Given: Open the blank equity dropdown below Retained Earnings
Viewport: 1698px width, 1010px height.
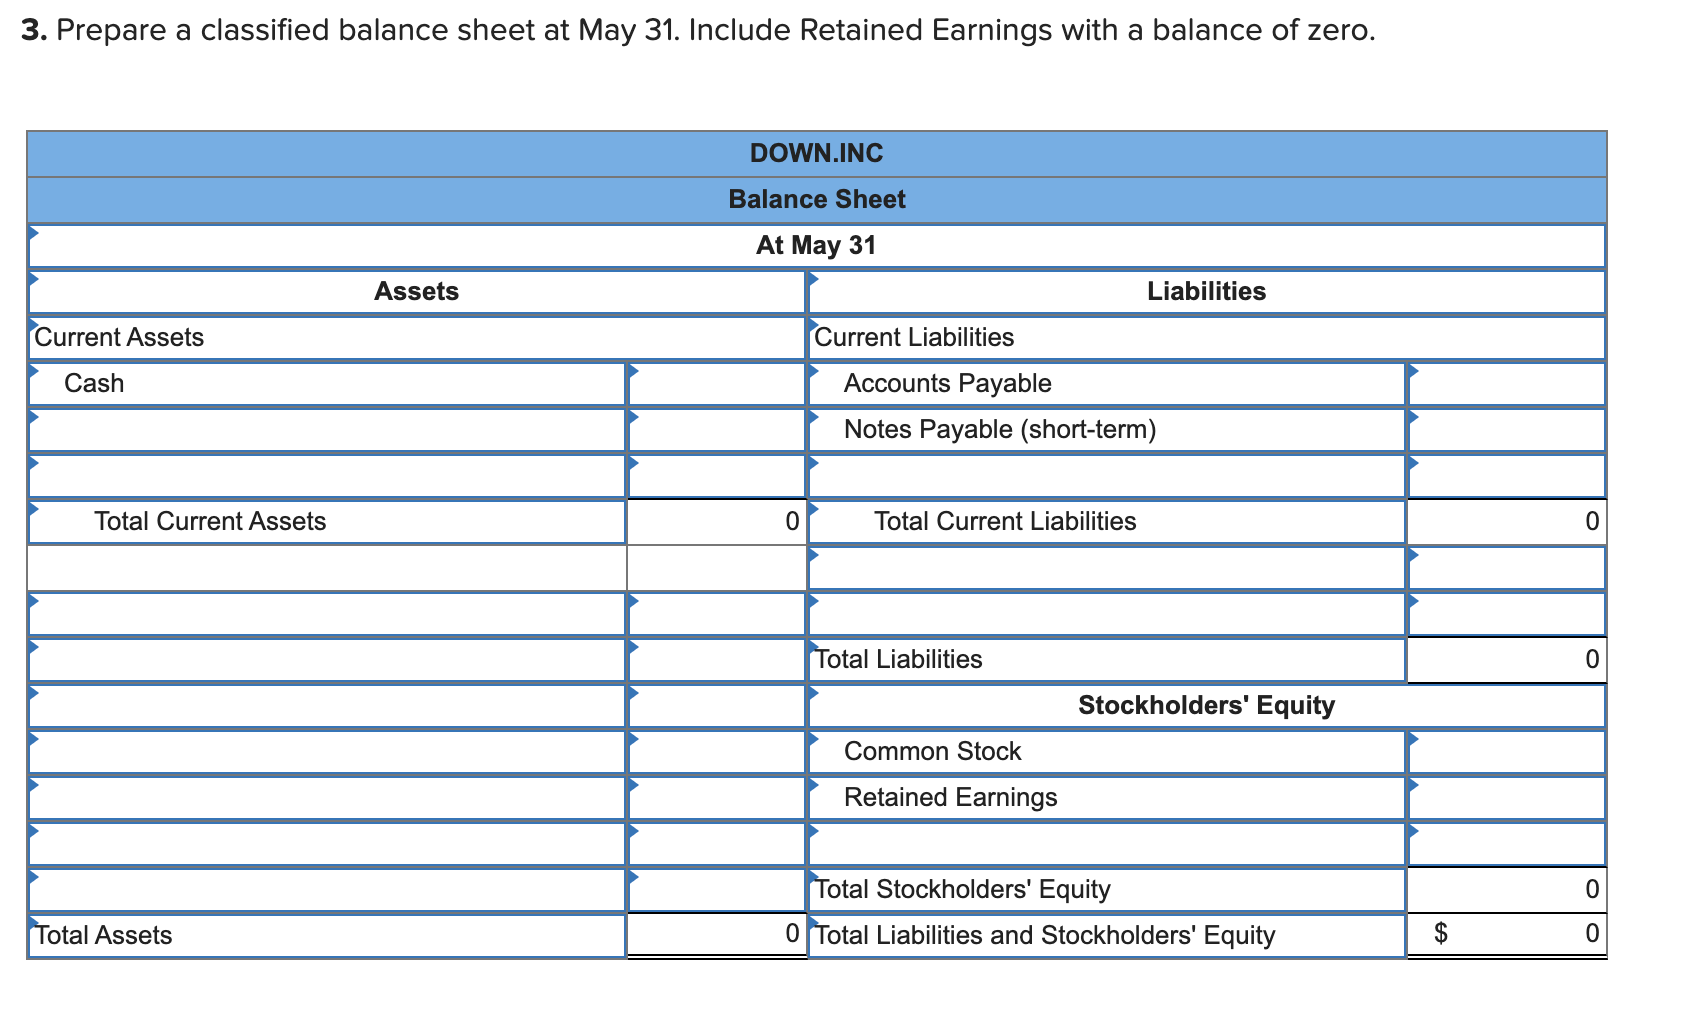Looking at the screenshot, I should click(x=1106, y=844).
